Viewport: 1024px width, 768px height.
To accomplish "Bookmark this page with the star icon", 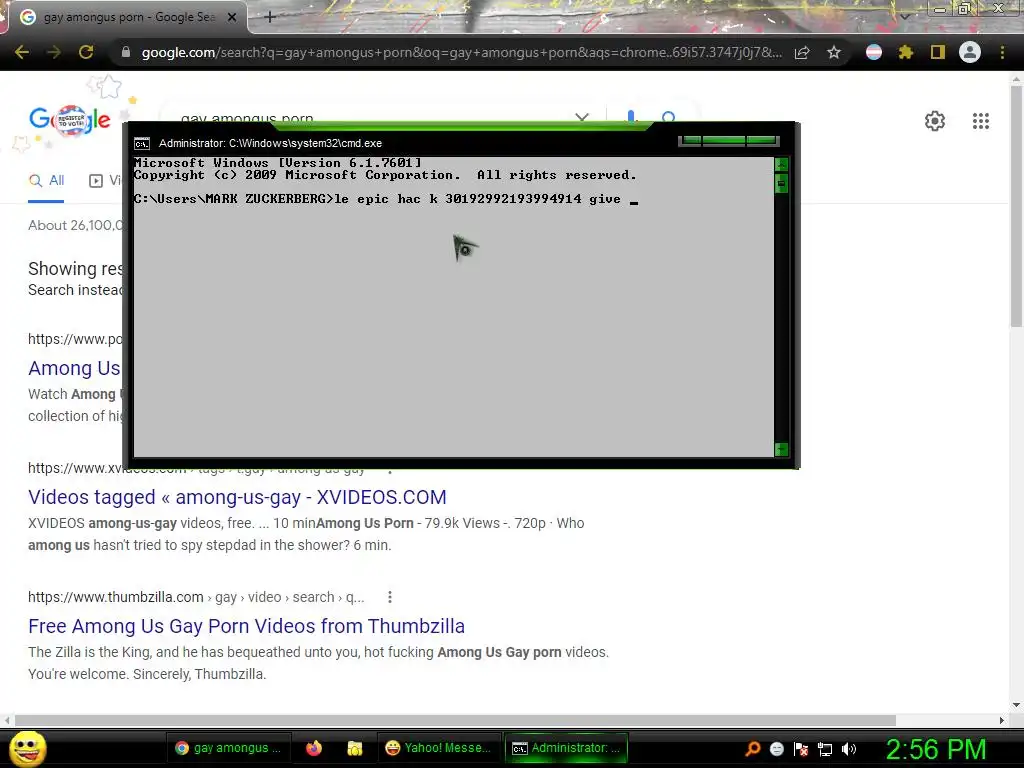I will [834, 52].
